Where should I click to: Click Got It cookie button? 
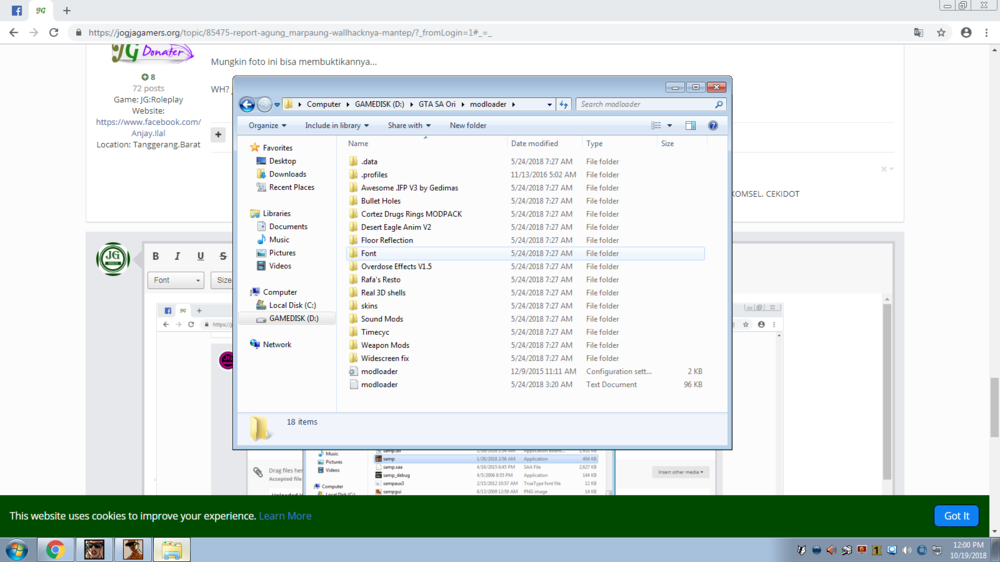point(956,516)
